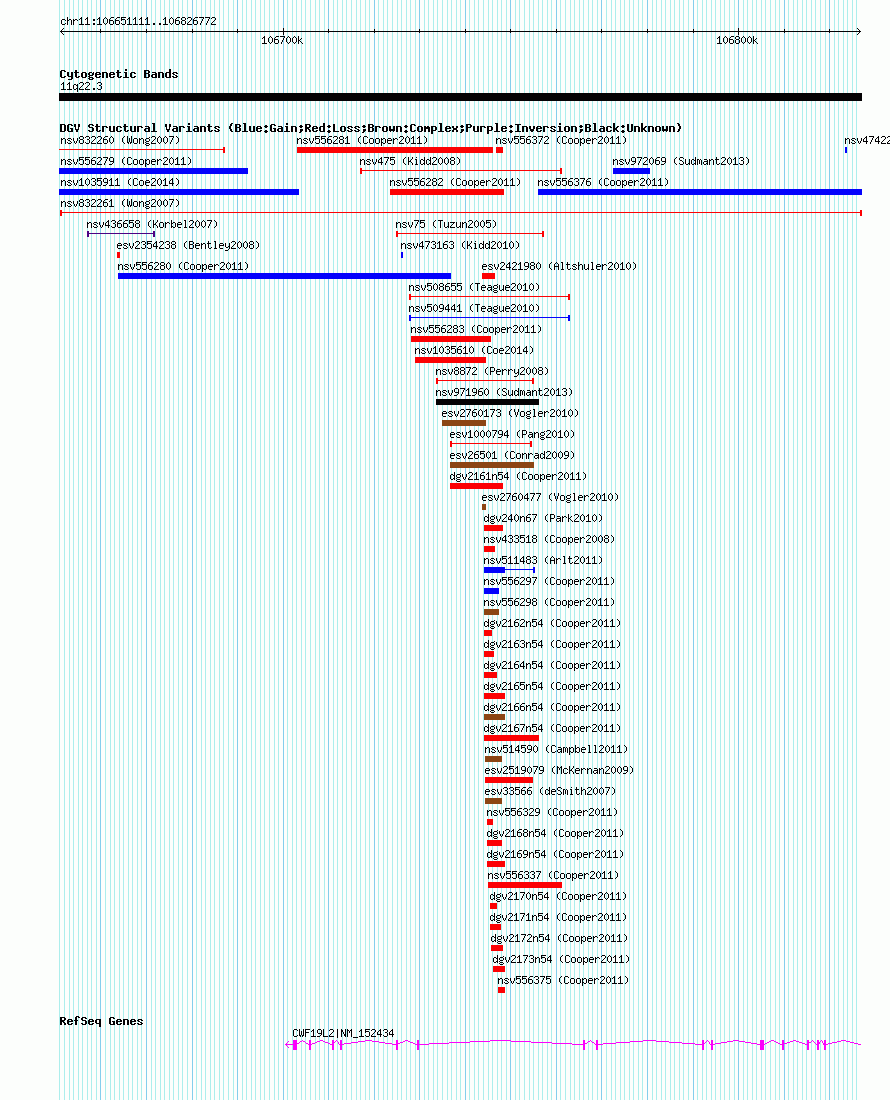The height and width of the screenshot is (1100, 890).
Task: Select dgv2167n54 (Cooper2011) variant
Action: pos(511,739)
